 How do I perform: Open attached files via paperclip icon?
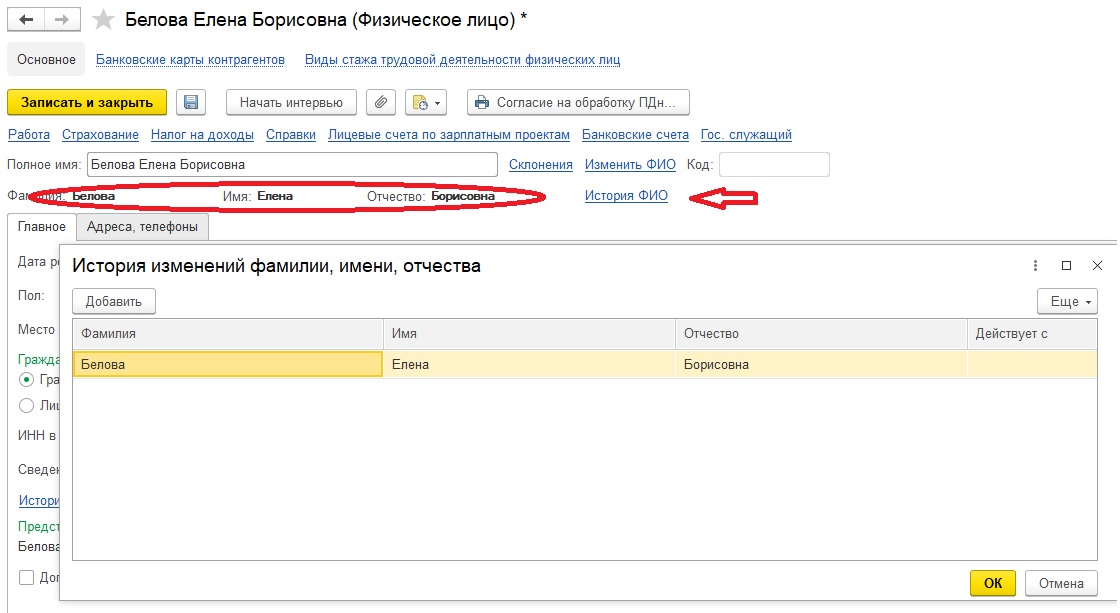click(380, 102)
